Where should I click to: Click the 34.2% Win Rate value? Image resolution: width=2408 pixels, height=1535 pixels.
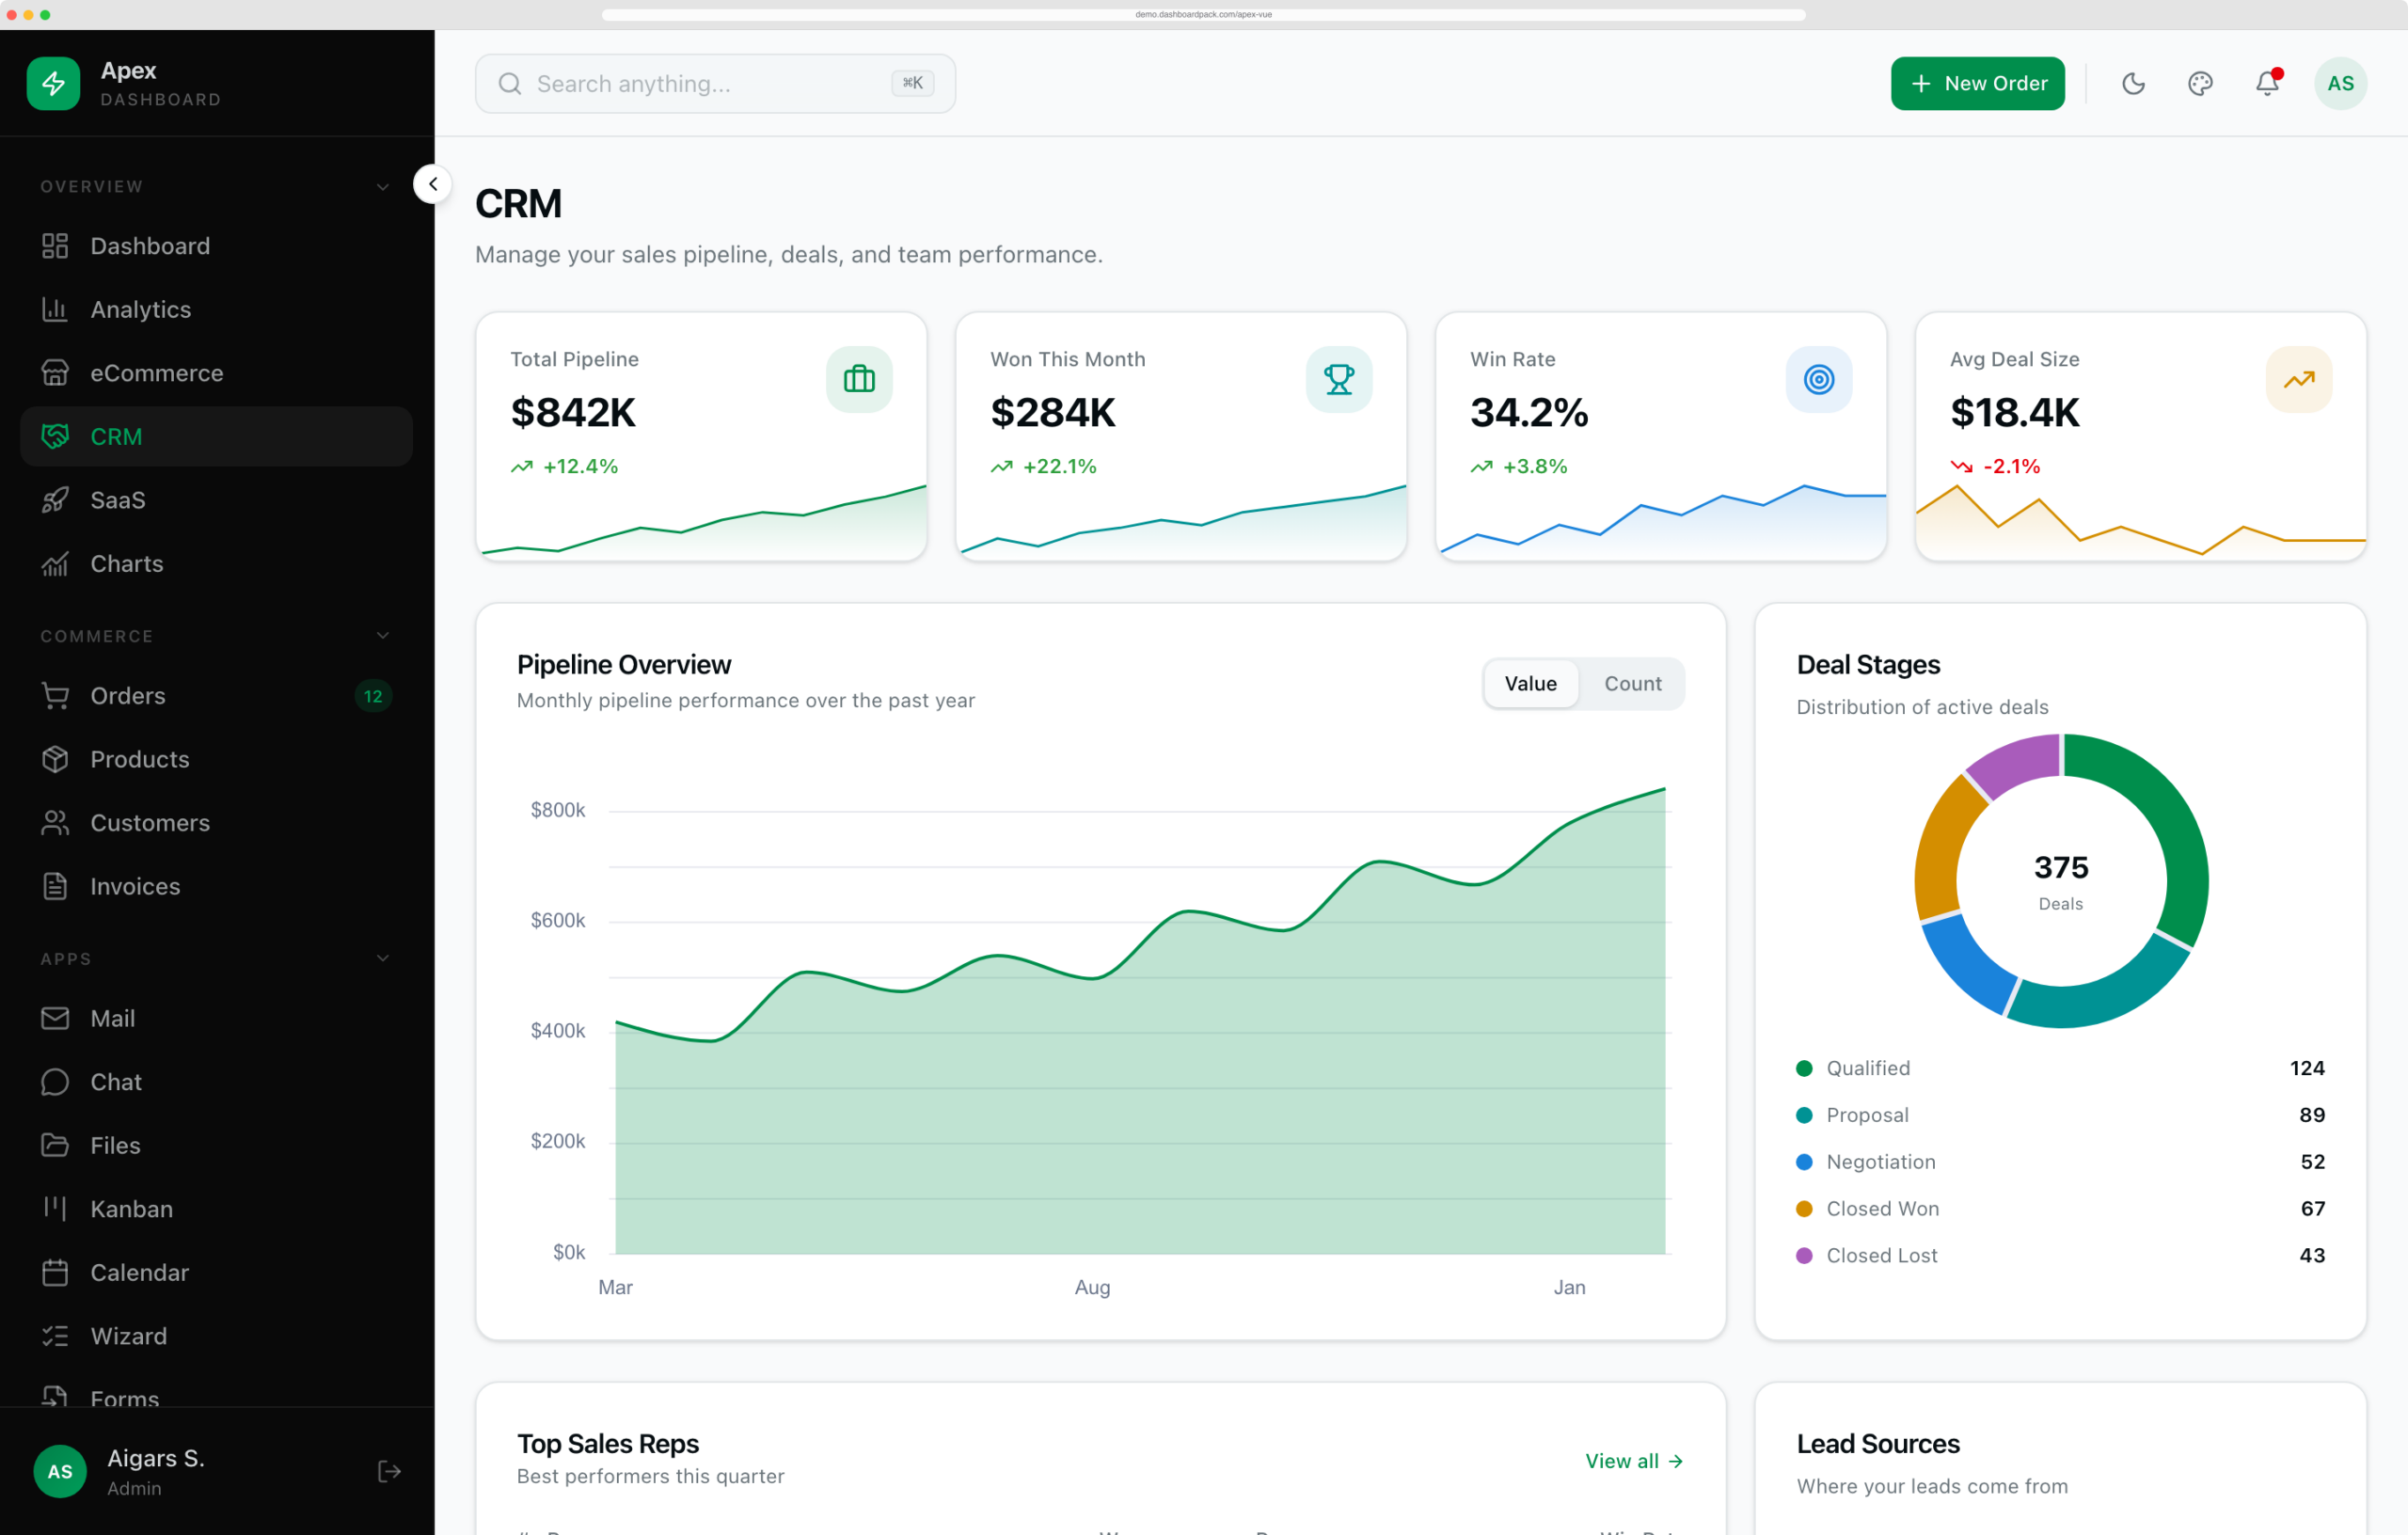tap(1528, 412)
